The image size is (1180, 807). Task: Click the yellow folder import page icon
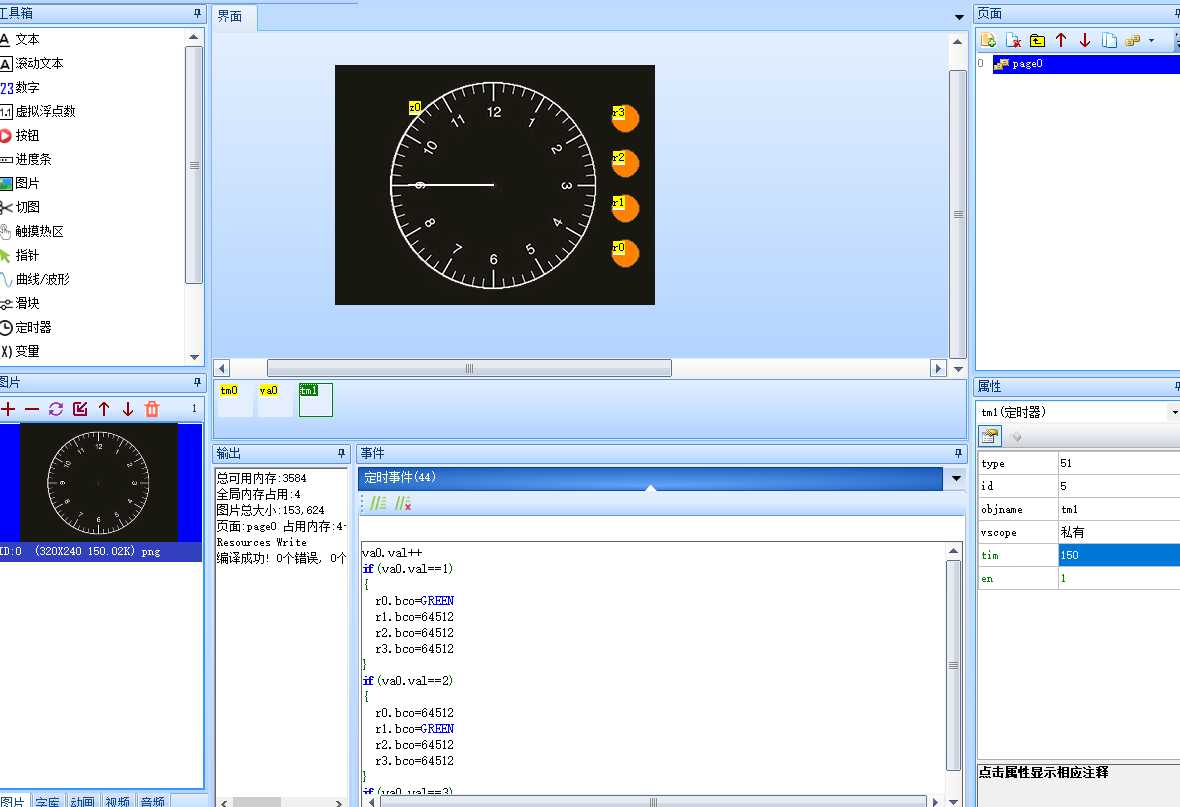[1037, 40]
